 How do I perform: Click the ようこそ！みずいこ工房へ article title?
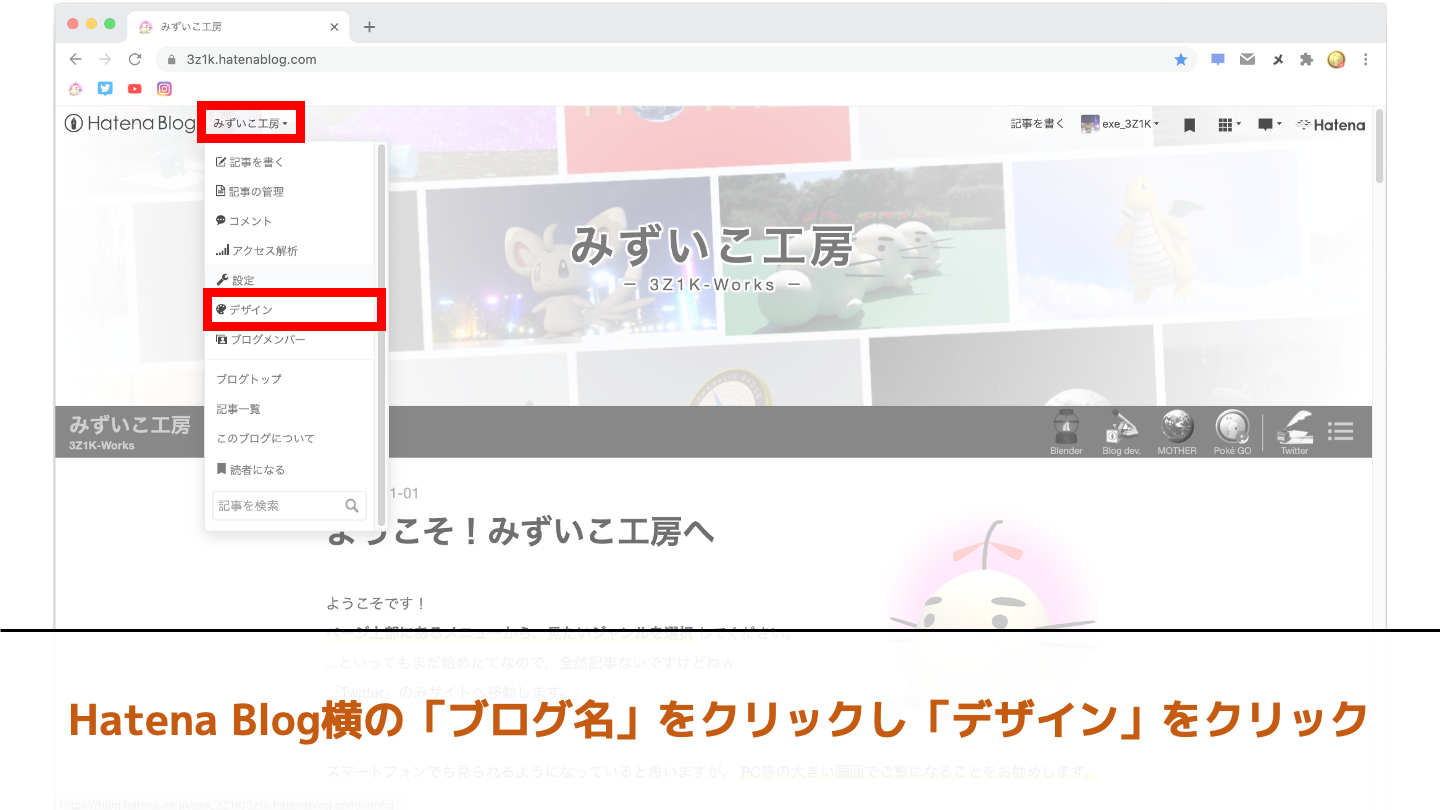pos(520,533)
